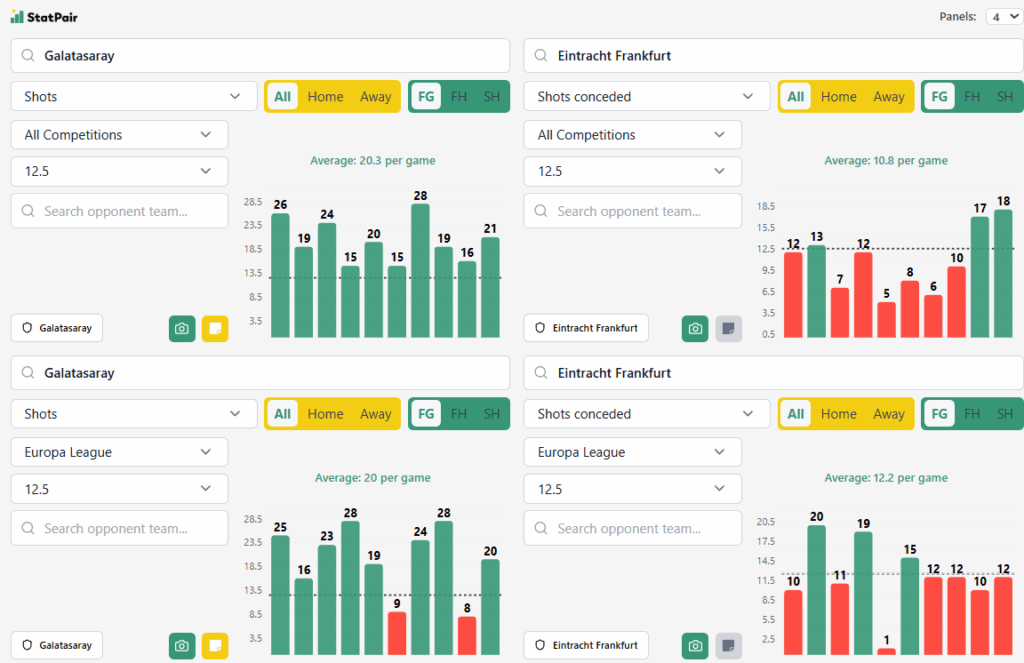Expand All Competitions dropdown for Galatasaray
The image size is (1024, 663).
(120, 135)
